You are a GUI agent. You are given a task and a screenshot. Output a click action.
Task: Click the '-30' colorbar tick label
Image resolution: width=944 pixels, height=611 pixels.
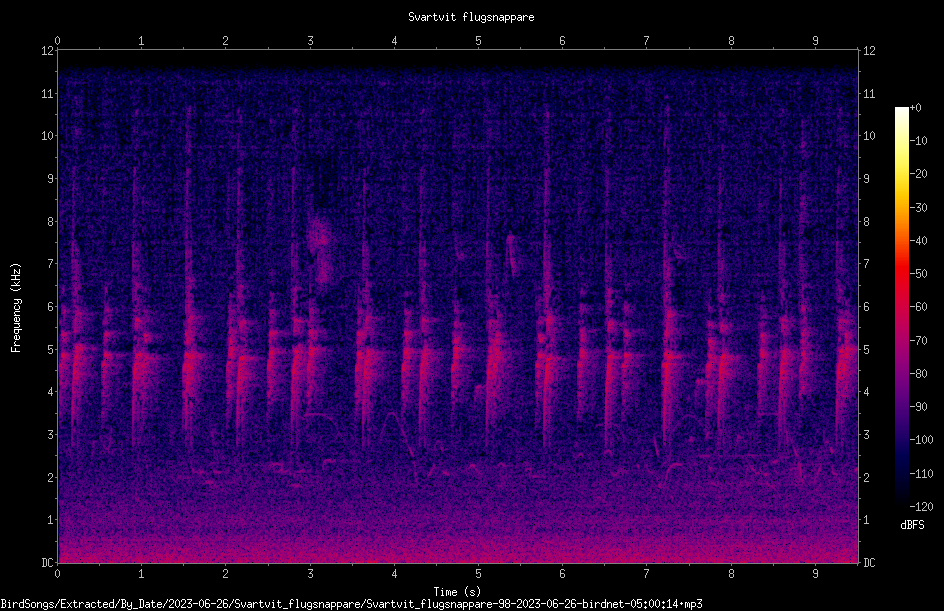(x=919, y=208)
